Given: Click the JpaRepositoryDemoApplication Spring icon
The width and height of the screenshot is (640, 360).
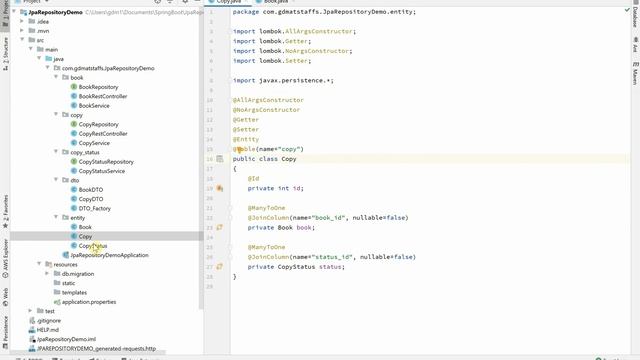Looking at the screenshot, I should (x=66, y=255).
